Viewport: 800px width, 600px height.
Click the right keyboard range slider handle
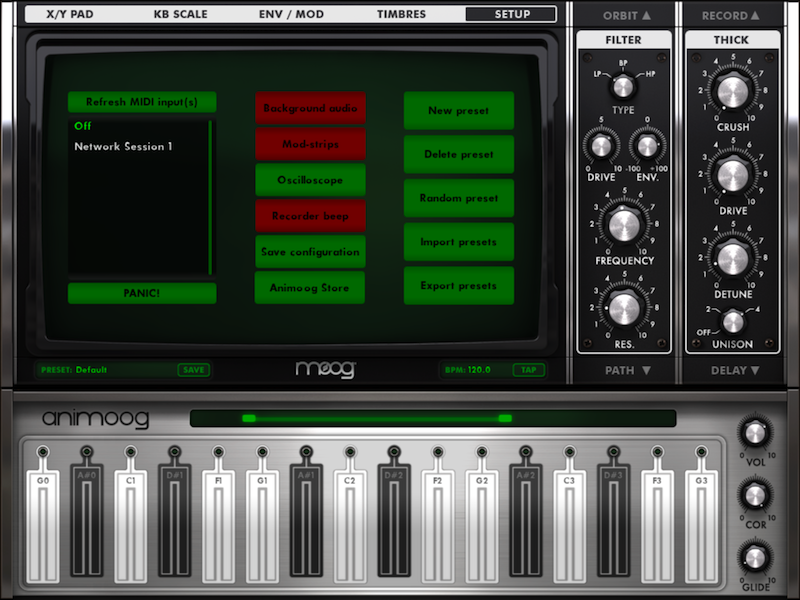pos(505,418)
